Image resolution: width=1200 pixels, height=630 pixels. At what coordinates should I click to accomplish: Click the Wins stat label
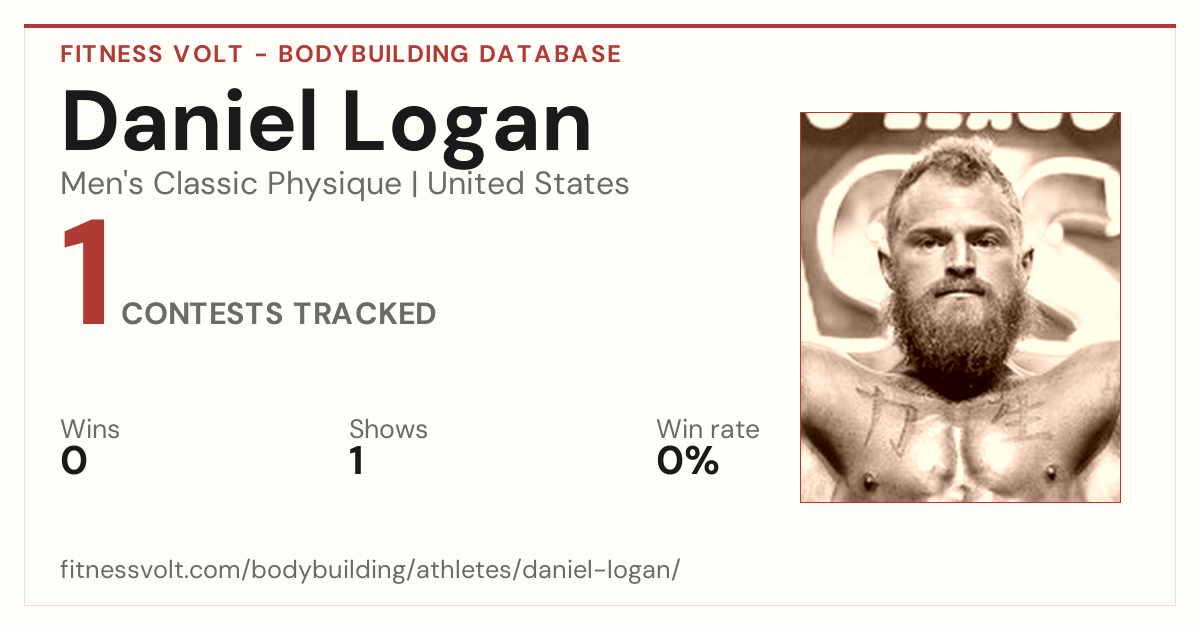pos(90,430)
